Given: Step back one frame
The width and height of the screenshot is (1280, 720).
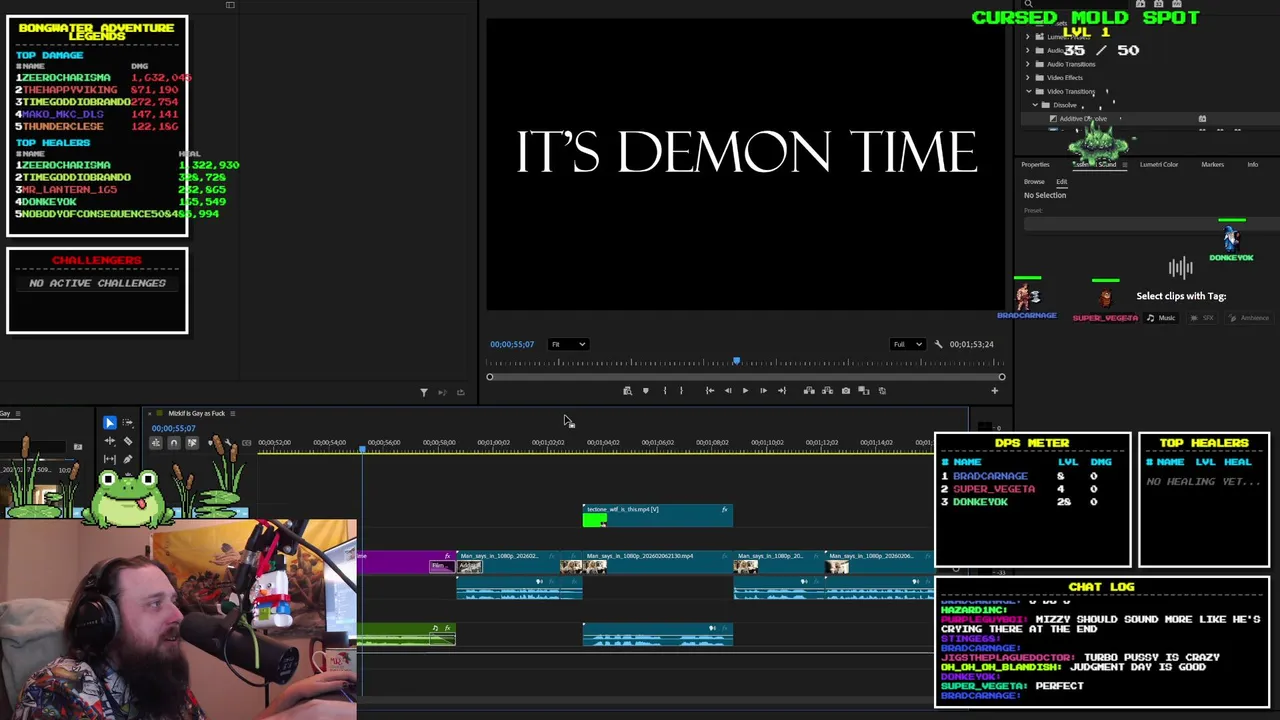Looking at the screenshot, I should click(727, 391).
